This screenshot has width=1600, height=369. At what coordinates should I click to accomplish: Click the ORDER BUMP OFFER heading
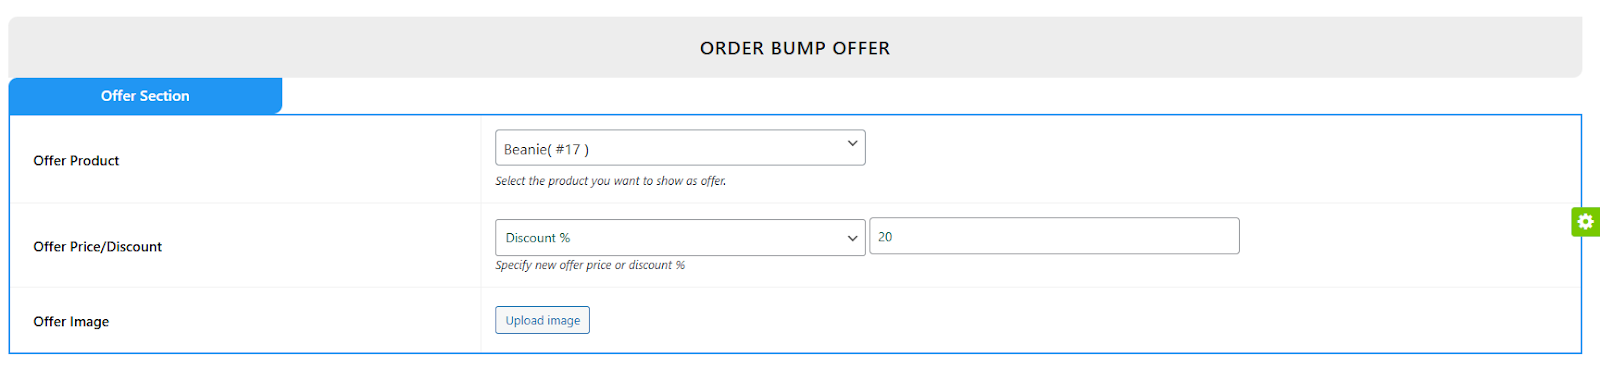(795, 48)
